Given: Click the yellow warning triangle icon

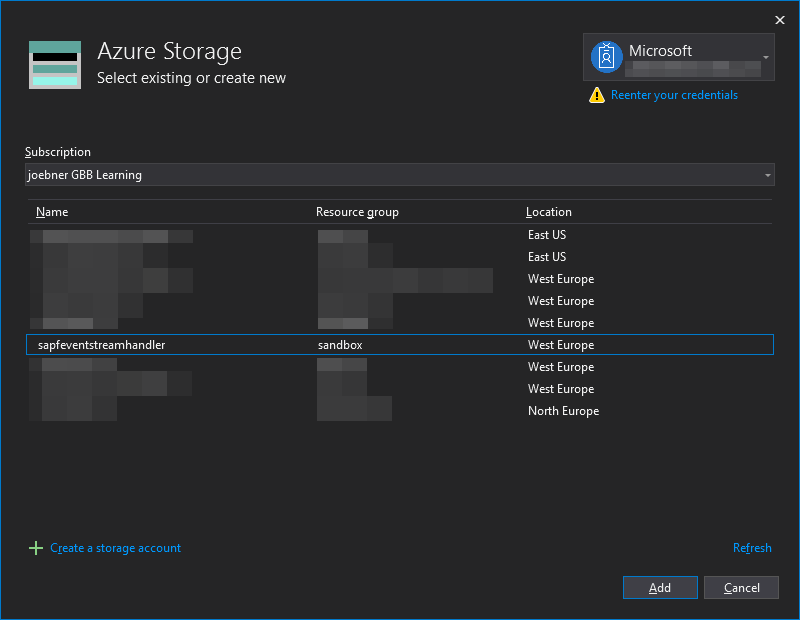Looking at the screenshot, I should [x=596, y=95].
